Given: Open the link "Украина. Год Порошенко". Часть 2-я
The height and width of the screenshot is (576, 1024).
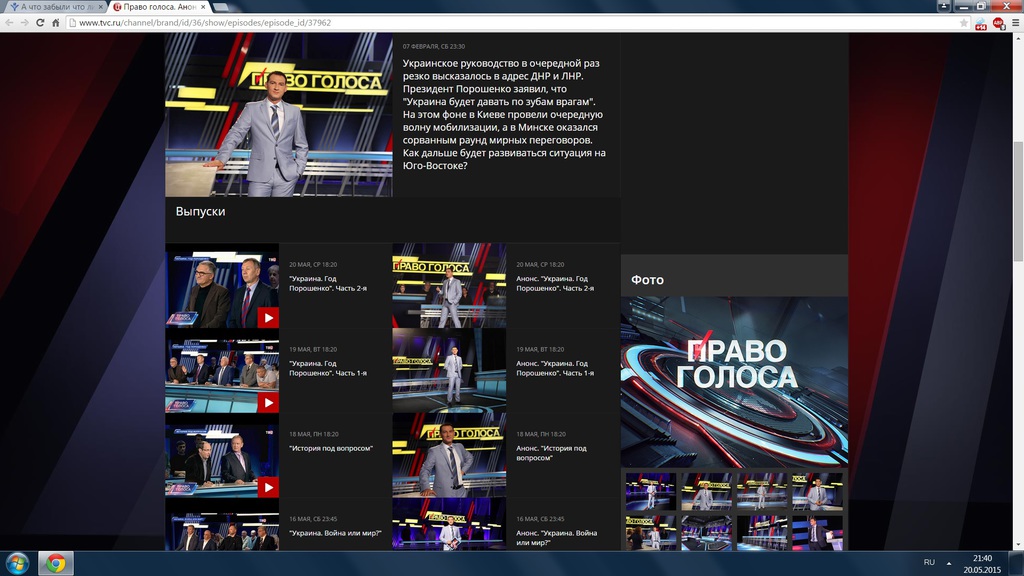Looking at the screenshot, I should tap(328, 283).
